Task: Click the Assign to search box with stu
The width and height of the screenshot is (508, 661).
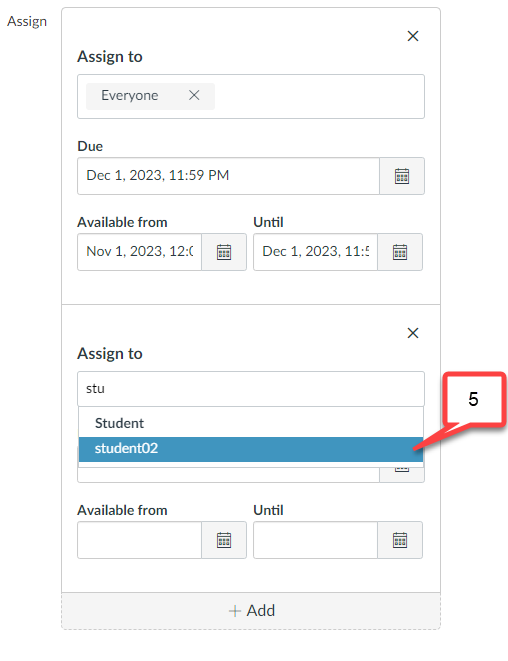Action: click(251, 389)
